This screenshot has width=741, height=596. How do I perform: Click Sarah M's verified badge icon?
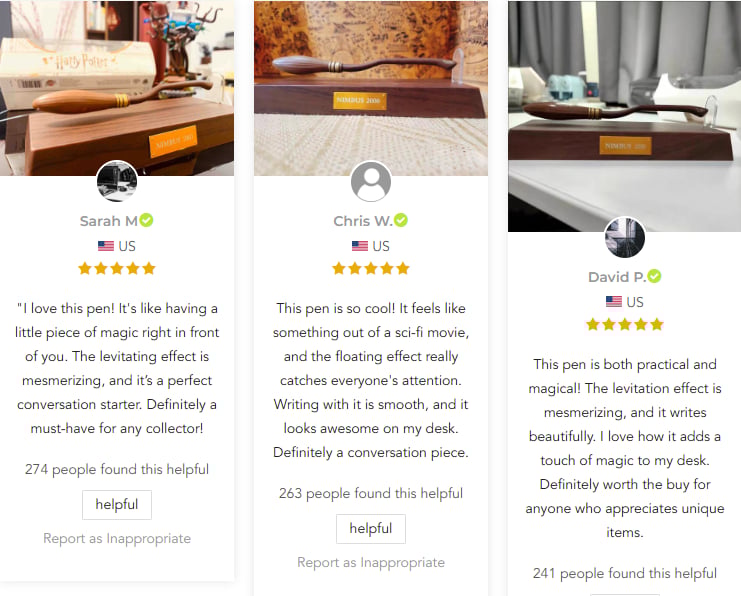pos(146,220)
